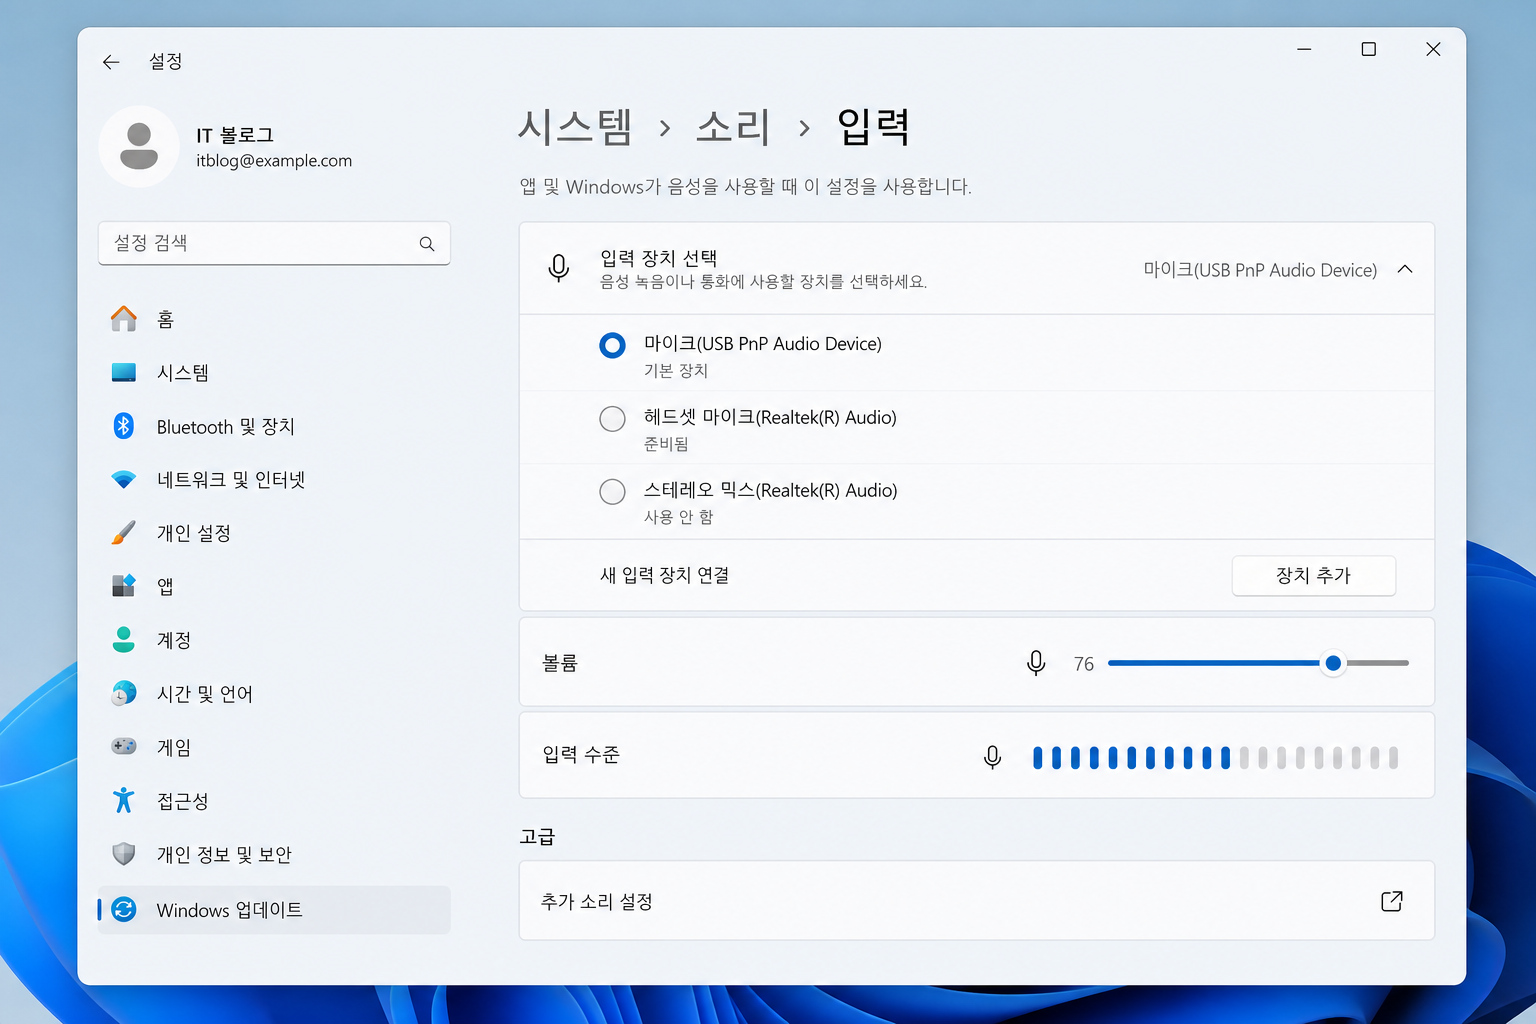The height and width of the screenshot is (1024, 1536).
Task: Open 홈 in the sidebar
Action: 274,319
